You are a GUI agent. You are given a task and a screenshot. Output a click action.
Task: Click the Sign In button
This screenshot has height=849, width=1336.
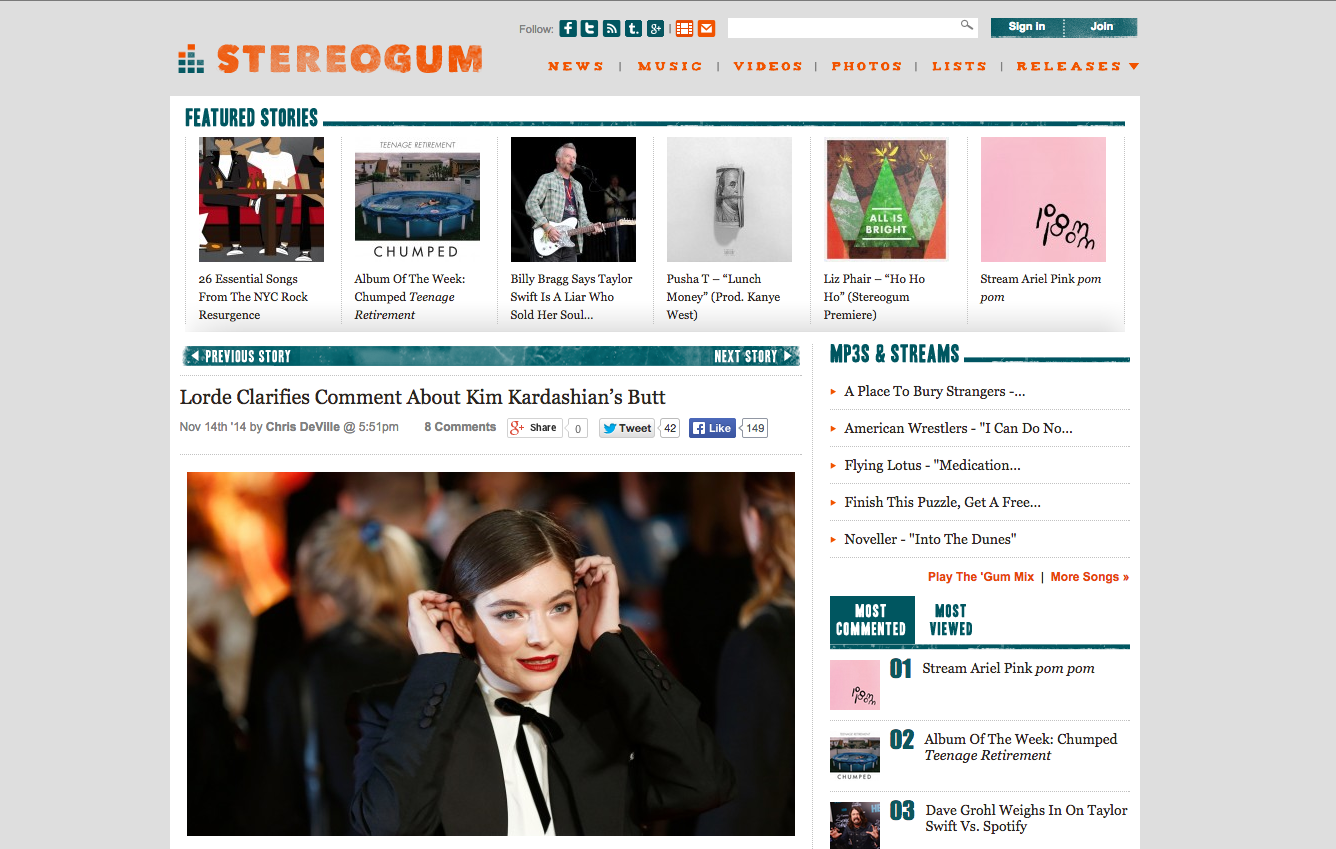[x=1027, y=27]
